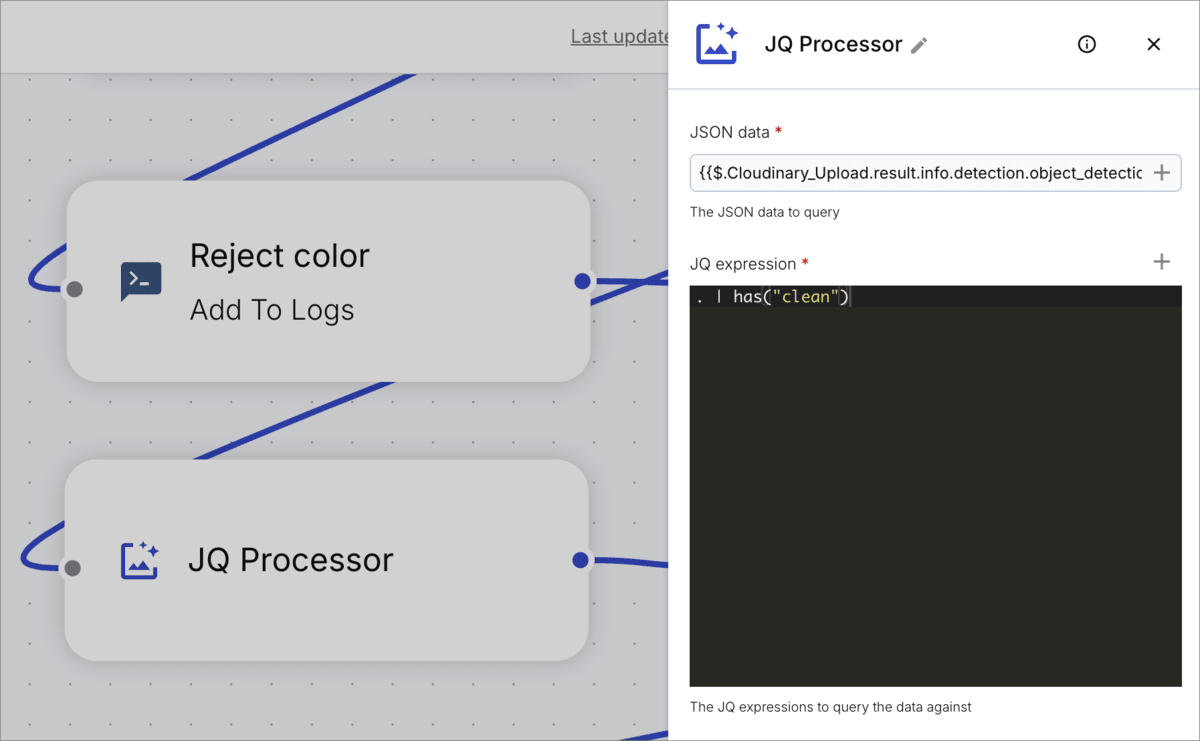This screenshot has width=1200, height=741.
Task: Click the "JQ Processor" title in the panel header
Action: [x=833, y=45]
